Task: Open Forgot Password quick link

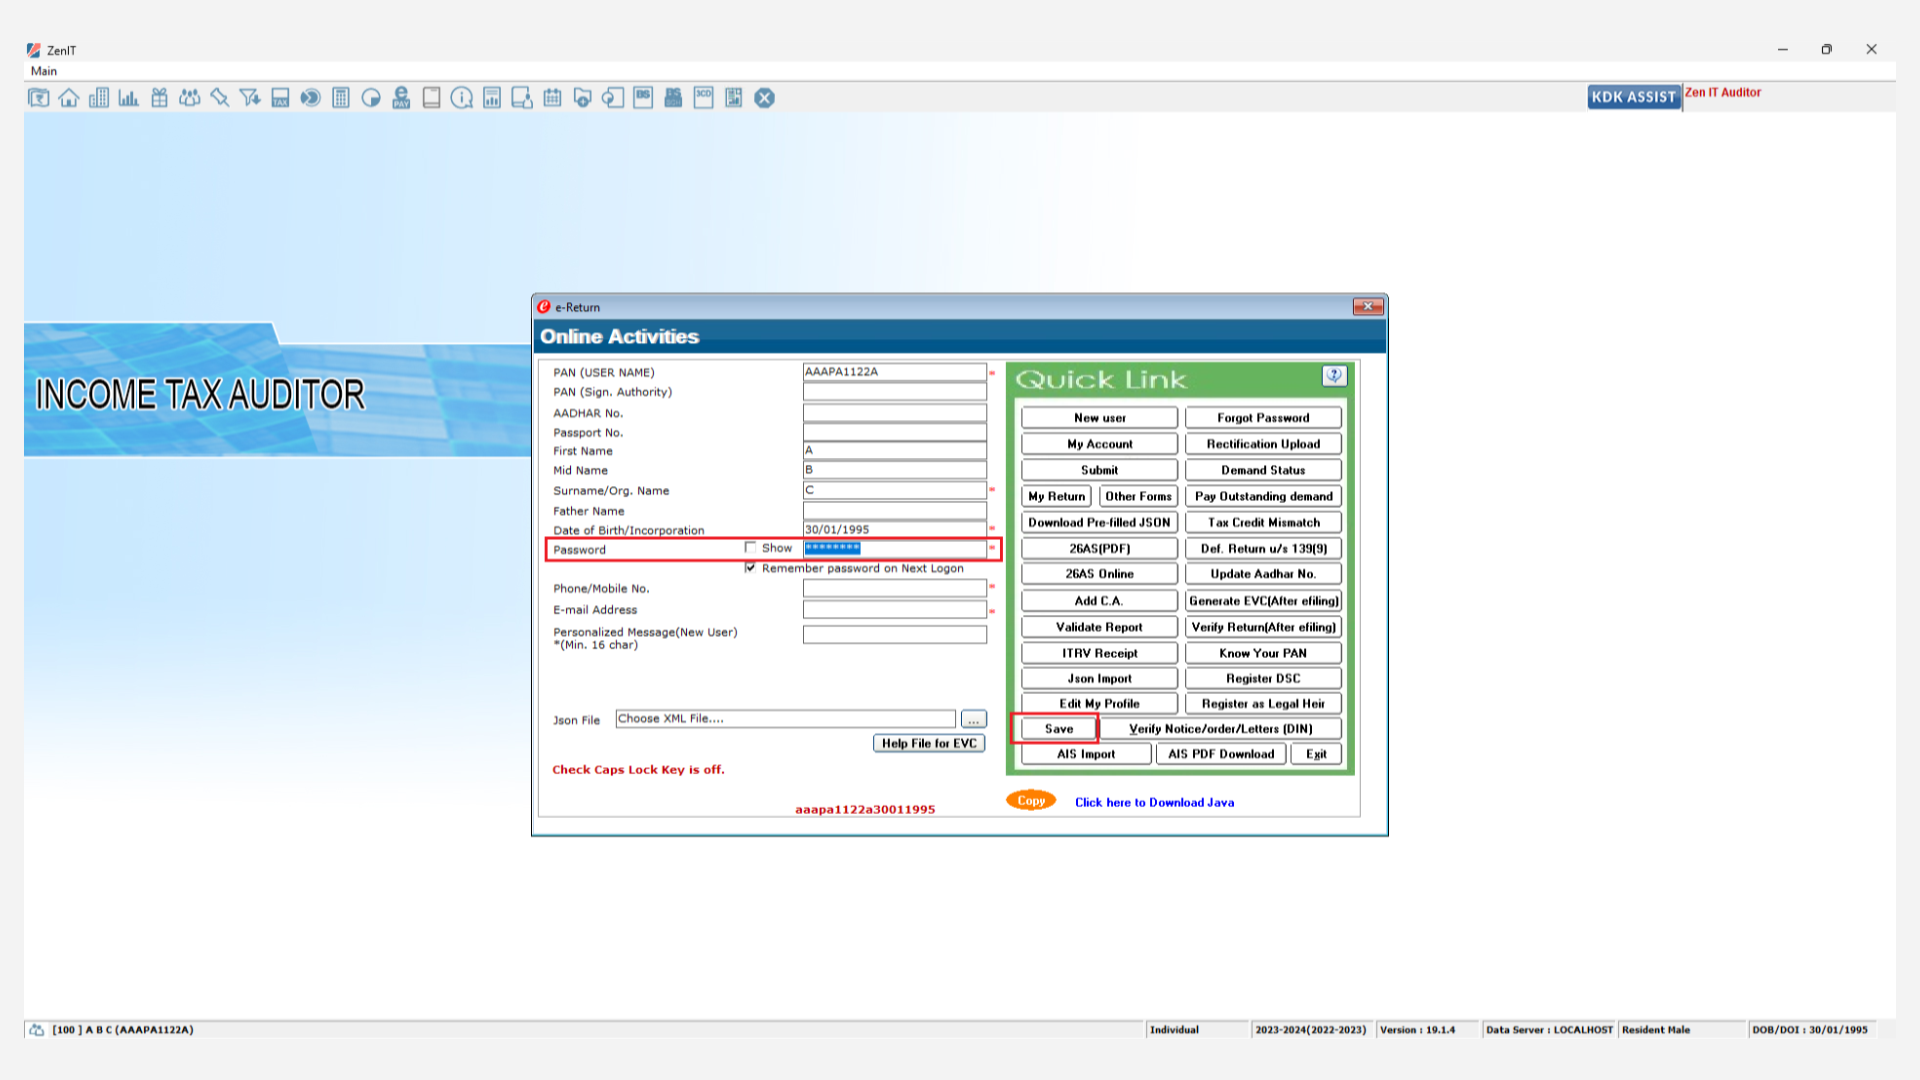Action: pyautogui.click(x=1263, y=418)
